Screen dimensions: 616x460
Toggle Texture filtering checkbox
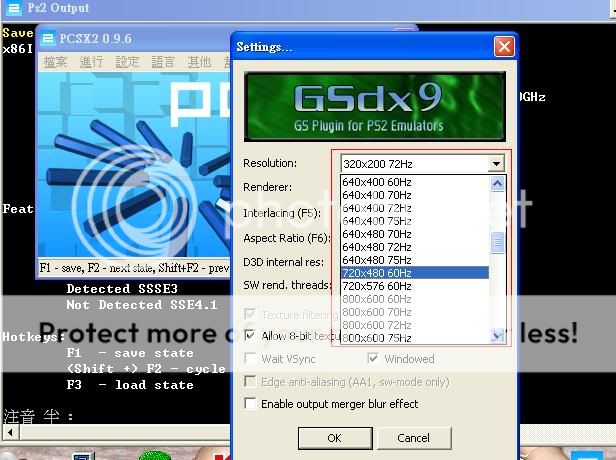tap(250, 314)
